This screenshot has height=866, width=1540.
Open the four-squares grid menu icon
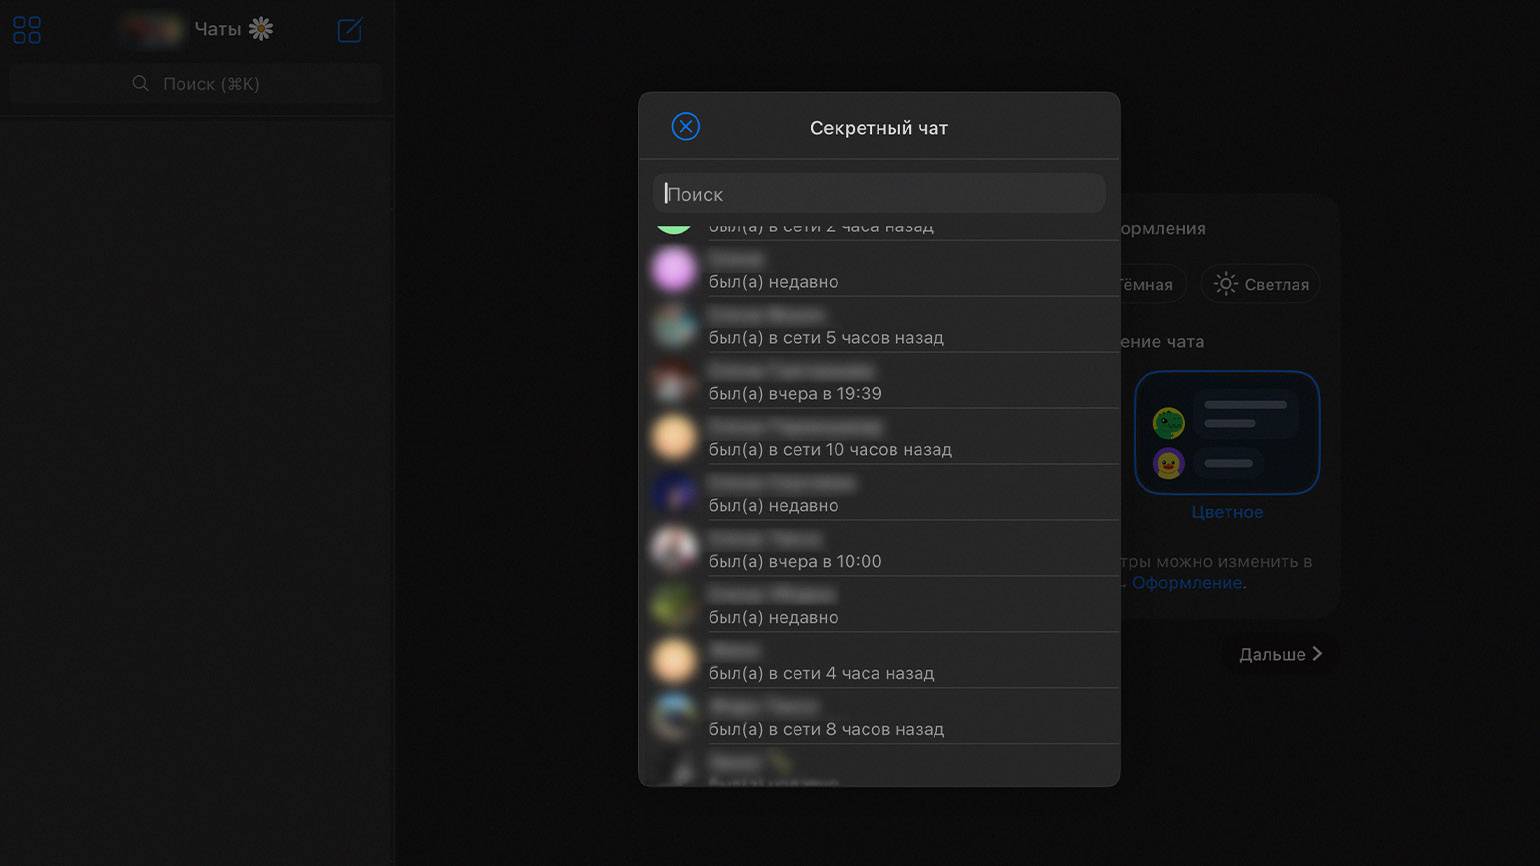pos(27,30)
